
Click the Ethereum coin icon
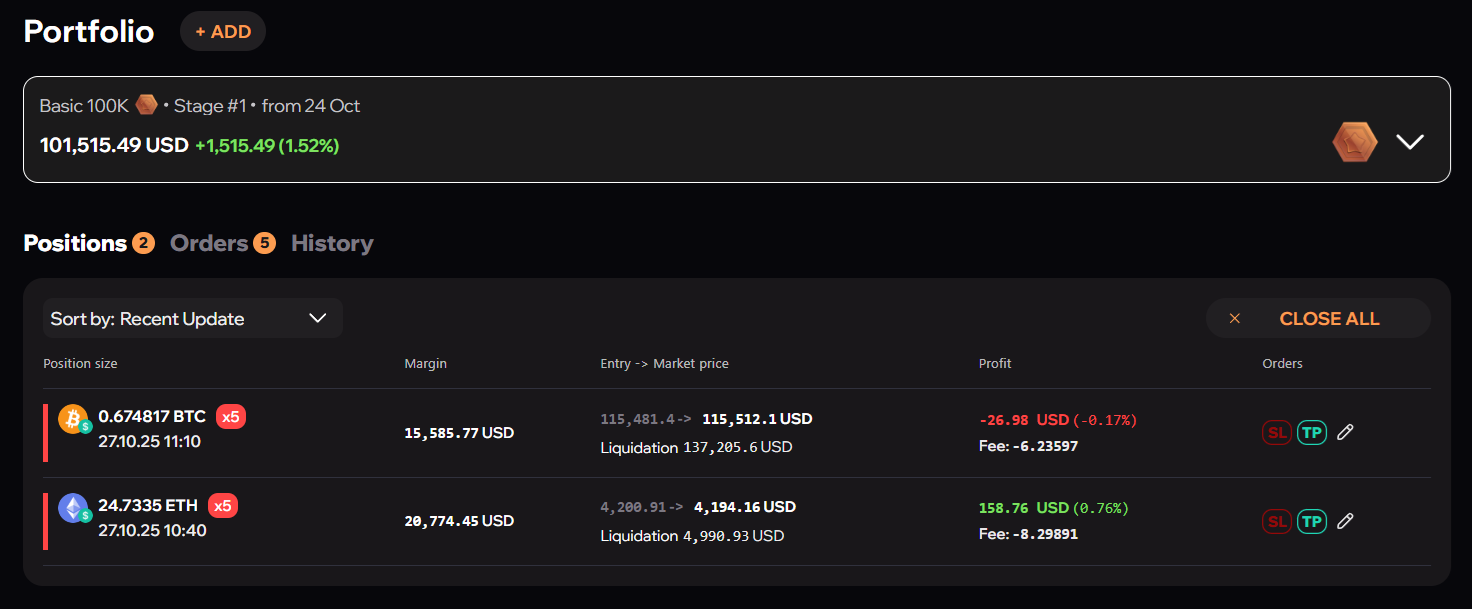pyautogui.click(x=72, y=508)
